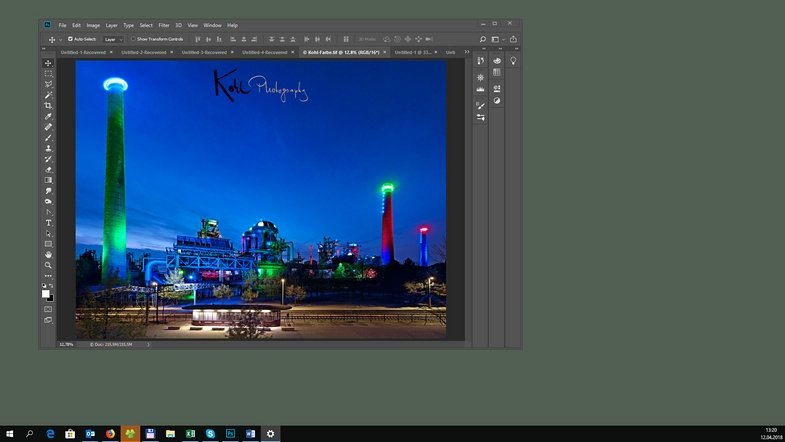The image size is (785, 442).
Task: Open the background color picker
Action: tap(51, 298)
